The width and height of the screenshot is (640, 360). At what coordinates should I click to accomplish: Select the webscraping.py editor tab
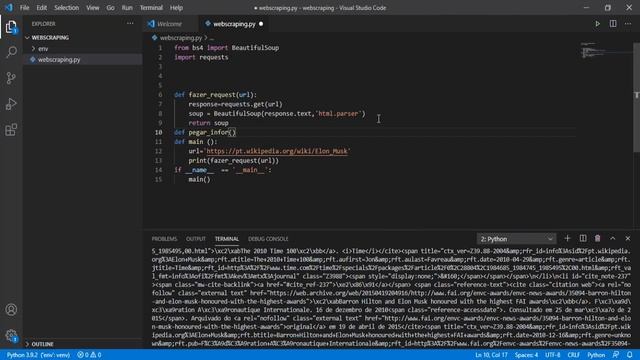click(234, 24)
